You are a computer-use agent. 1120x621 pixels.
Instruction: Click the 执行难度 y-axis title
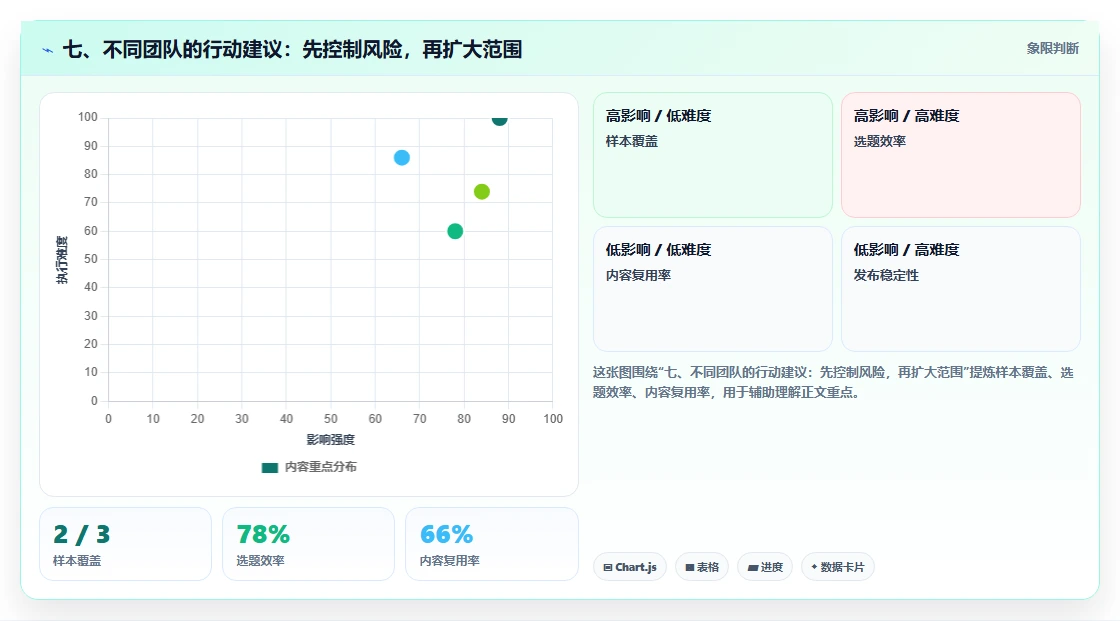tap(62, 260)
